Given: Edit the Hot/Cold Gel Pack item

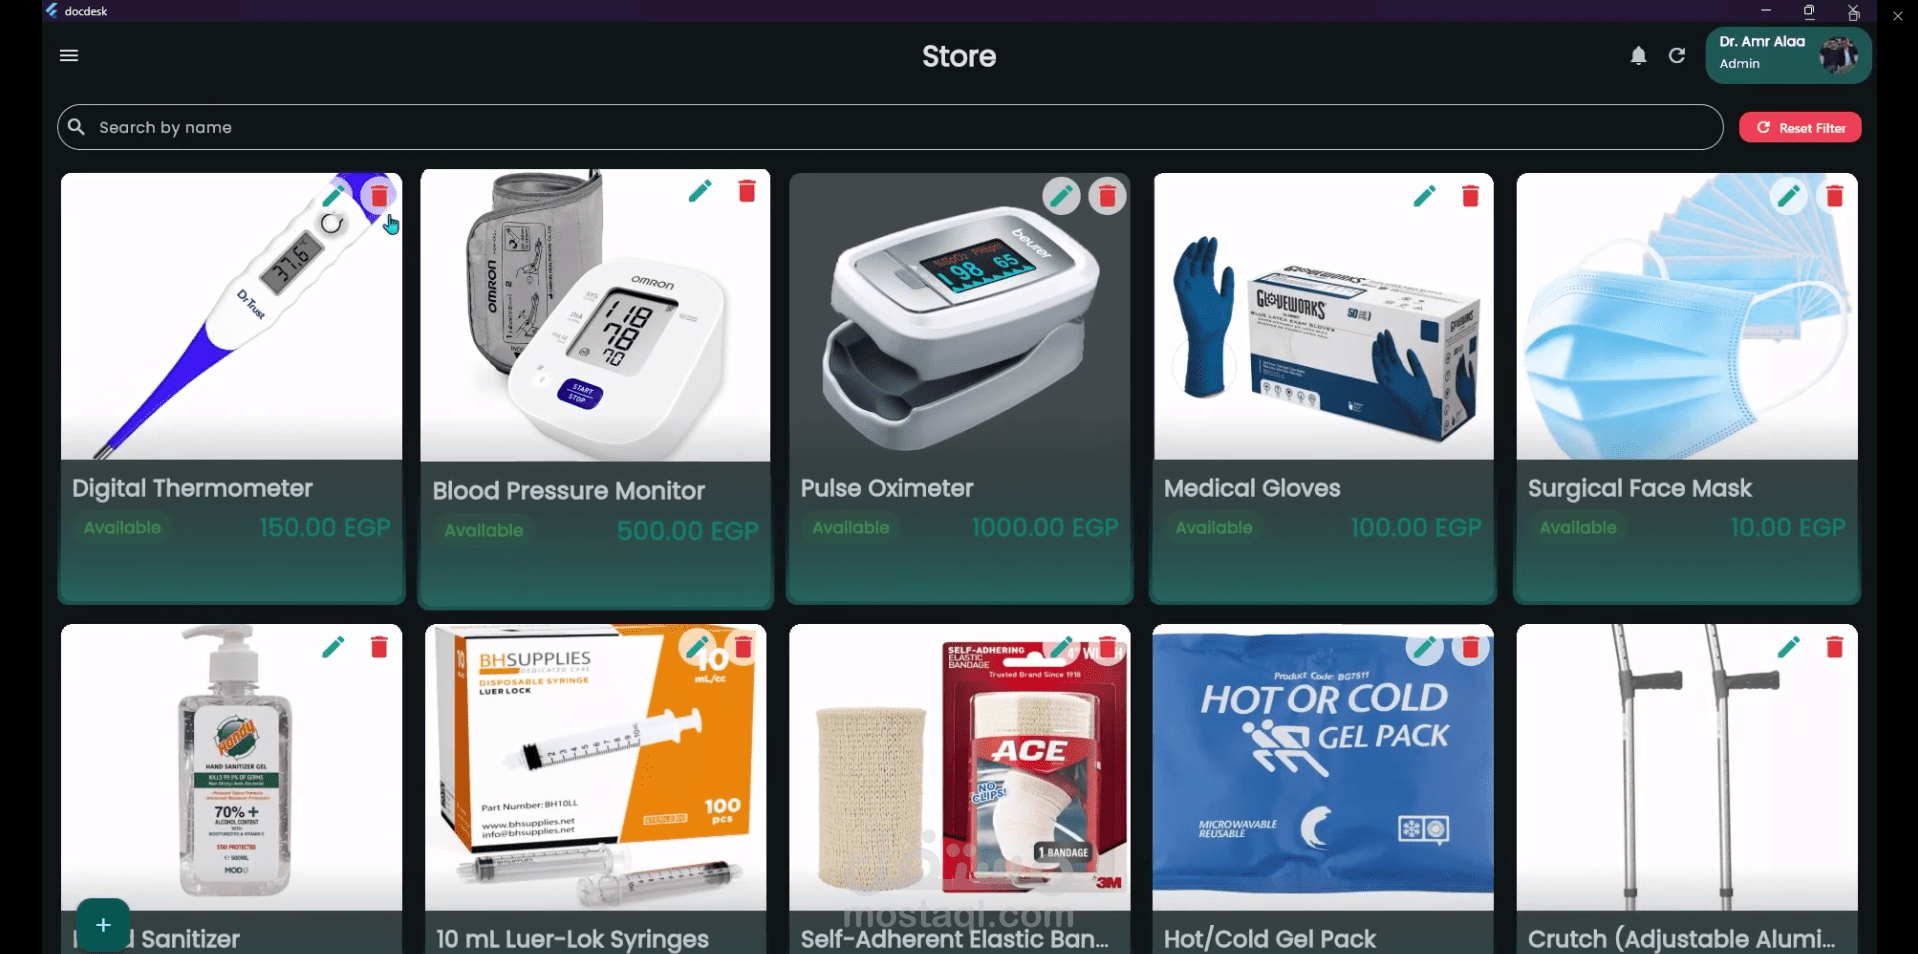Looking at the screenshot, I should pyautogui.click(x=1424, y=648).
